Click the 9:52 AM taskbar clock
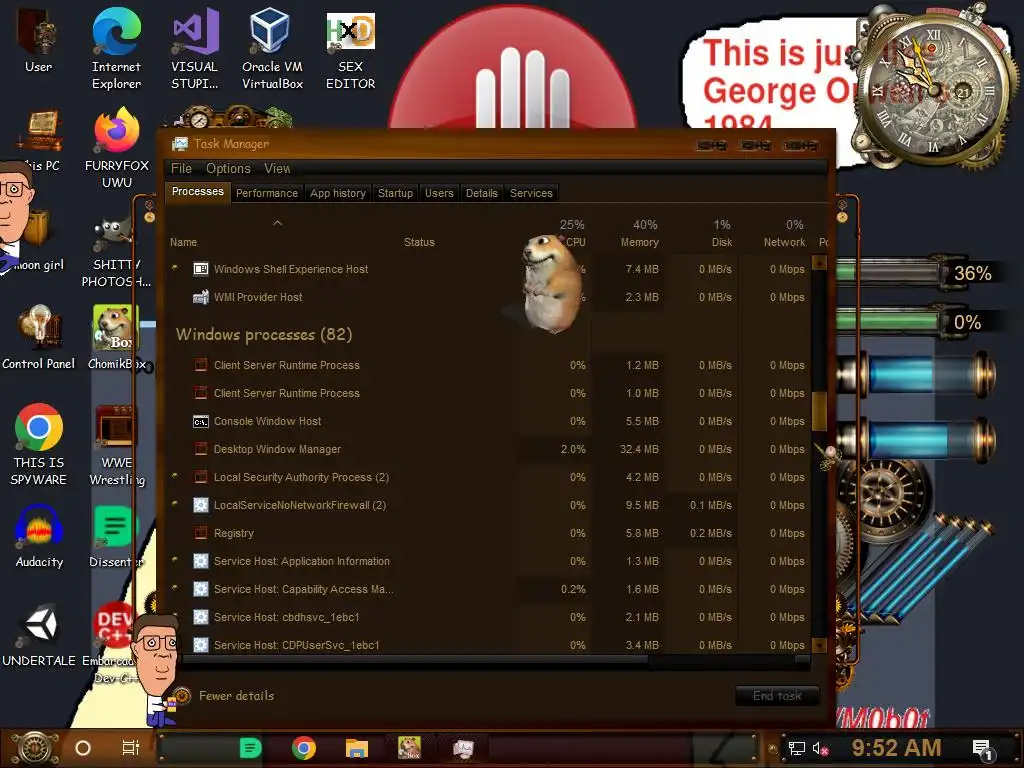Image resolution: width=1024 pixels, height=768 pixels. coord(896,748)
